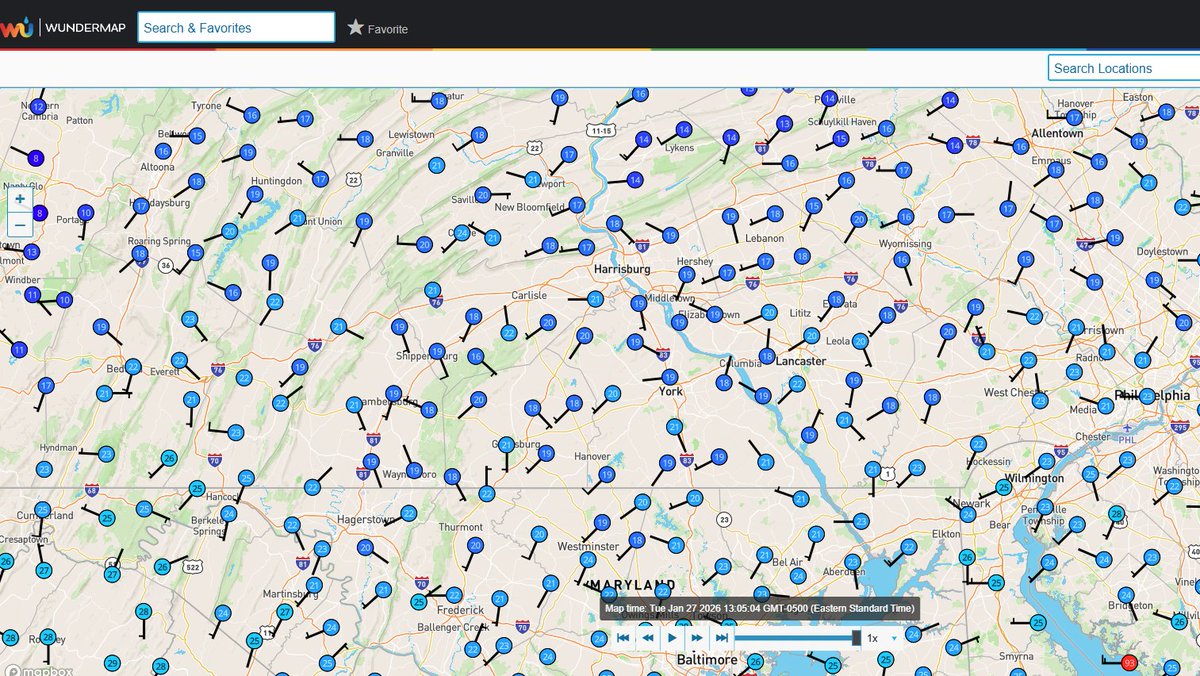This screenshot has width=1200, height=676.
Task: Click the Carlisle town label
Action: click(529, 295)
